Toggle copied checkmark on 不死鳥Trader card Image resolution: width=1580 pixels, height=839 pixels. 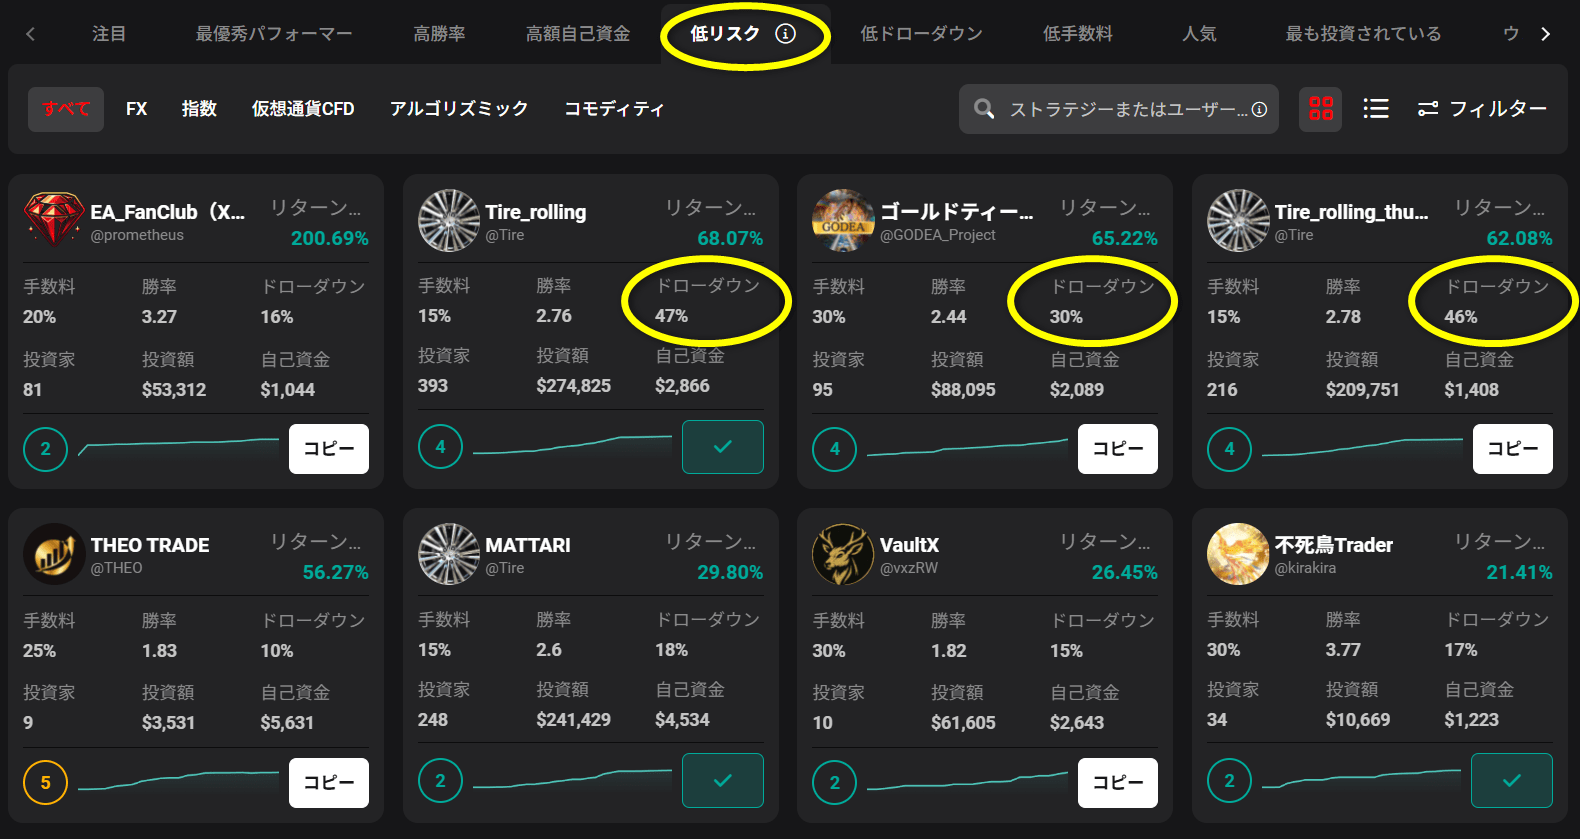pyautogui.click(x=1512, y=780)
